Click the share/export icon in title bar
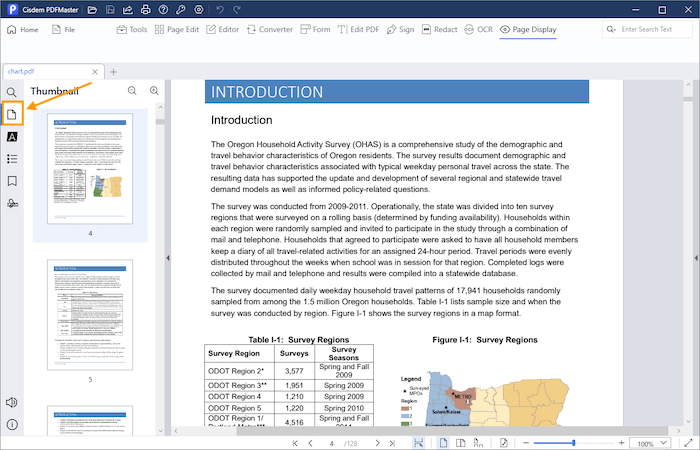The height and width of the screenshot is (450, 700). click(x=128, y=9)
